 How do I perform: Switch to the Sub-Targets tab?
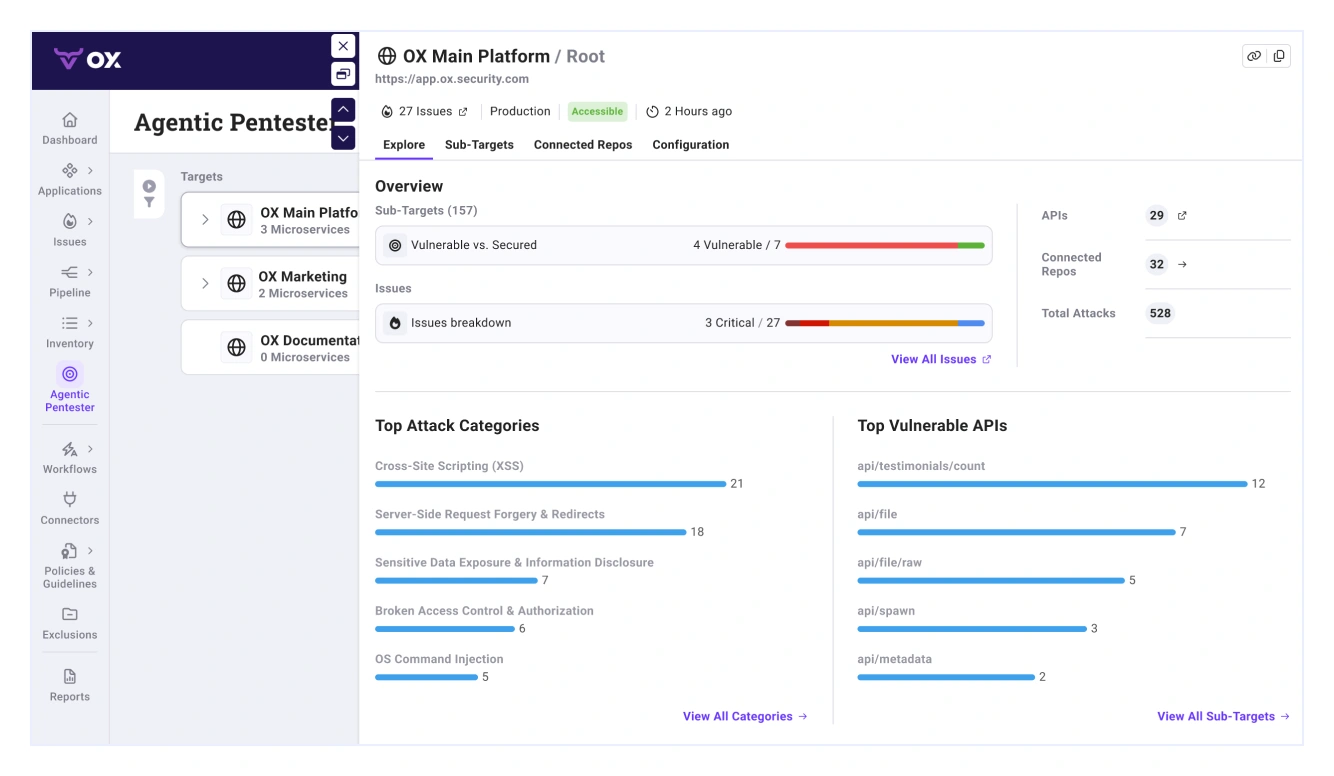pos(479,145)
